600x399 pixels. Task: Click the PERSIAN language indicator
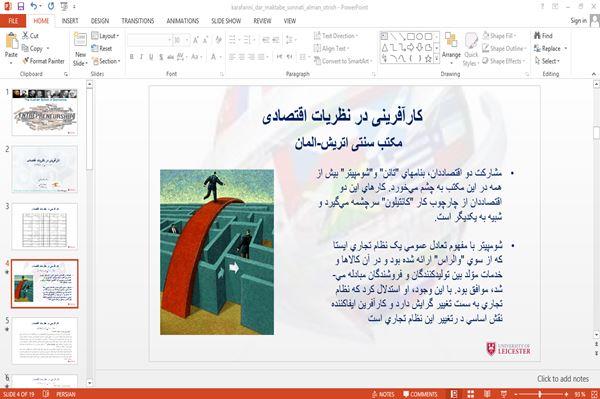tap(66, 394)
